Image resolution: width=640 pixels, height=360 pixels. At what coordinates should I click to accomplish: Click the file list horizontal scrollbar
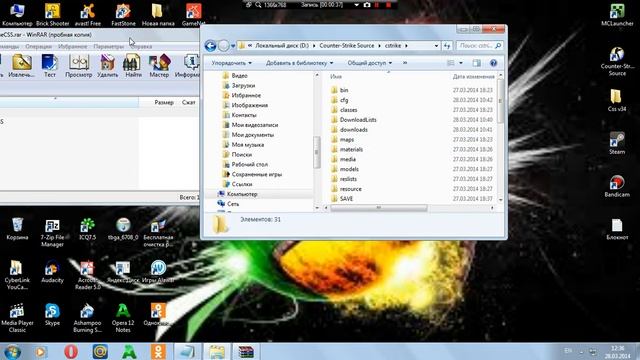tap(378, 208)
